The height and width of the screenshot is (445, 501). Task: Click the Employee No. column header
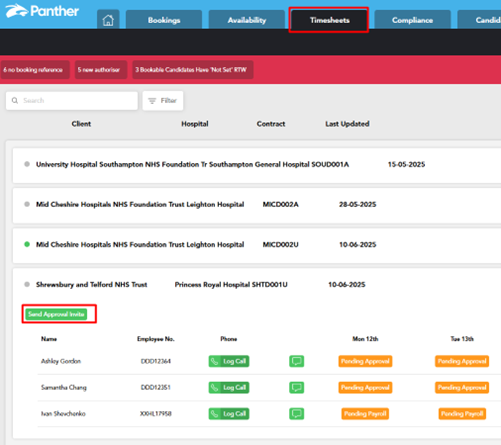click(x=156, y=339)
